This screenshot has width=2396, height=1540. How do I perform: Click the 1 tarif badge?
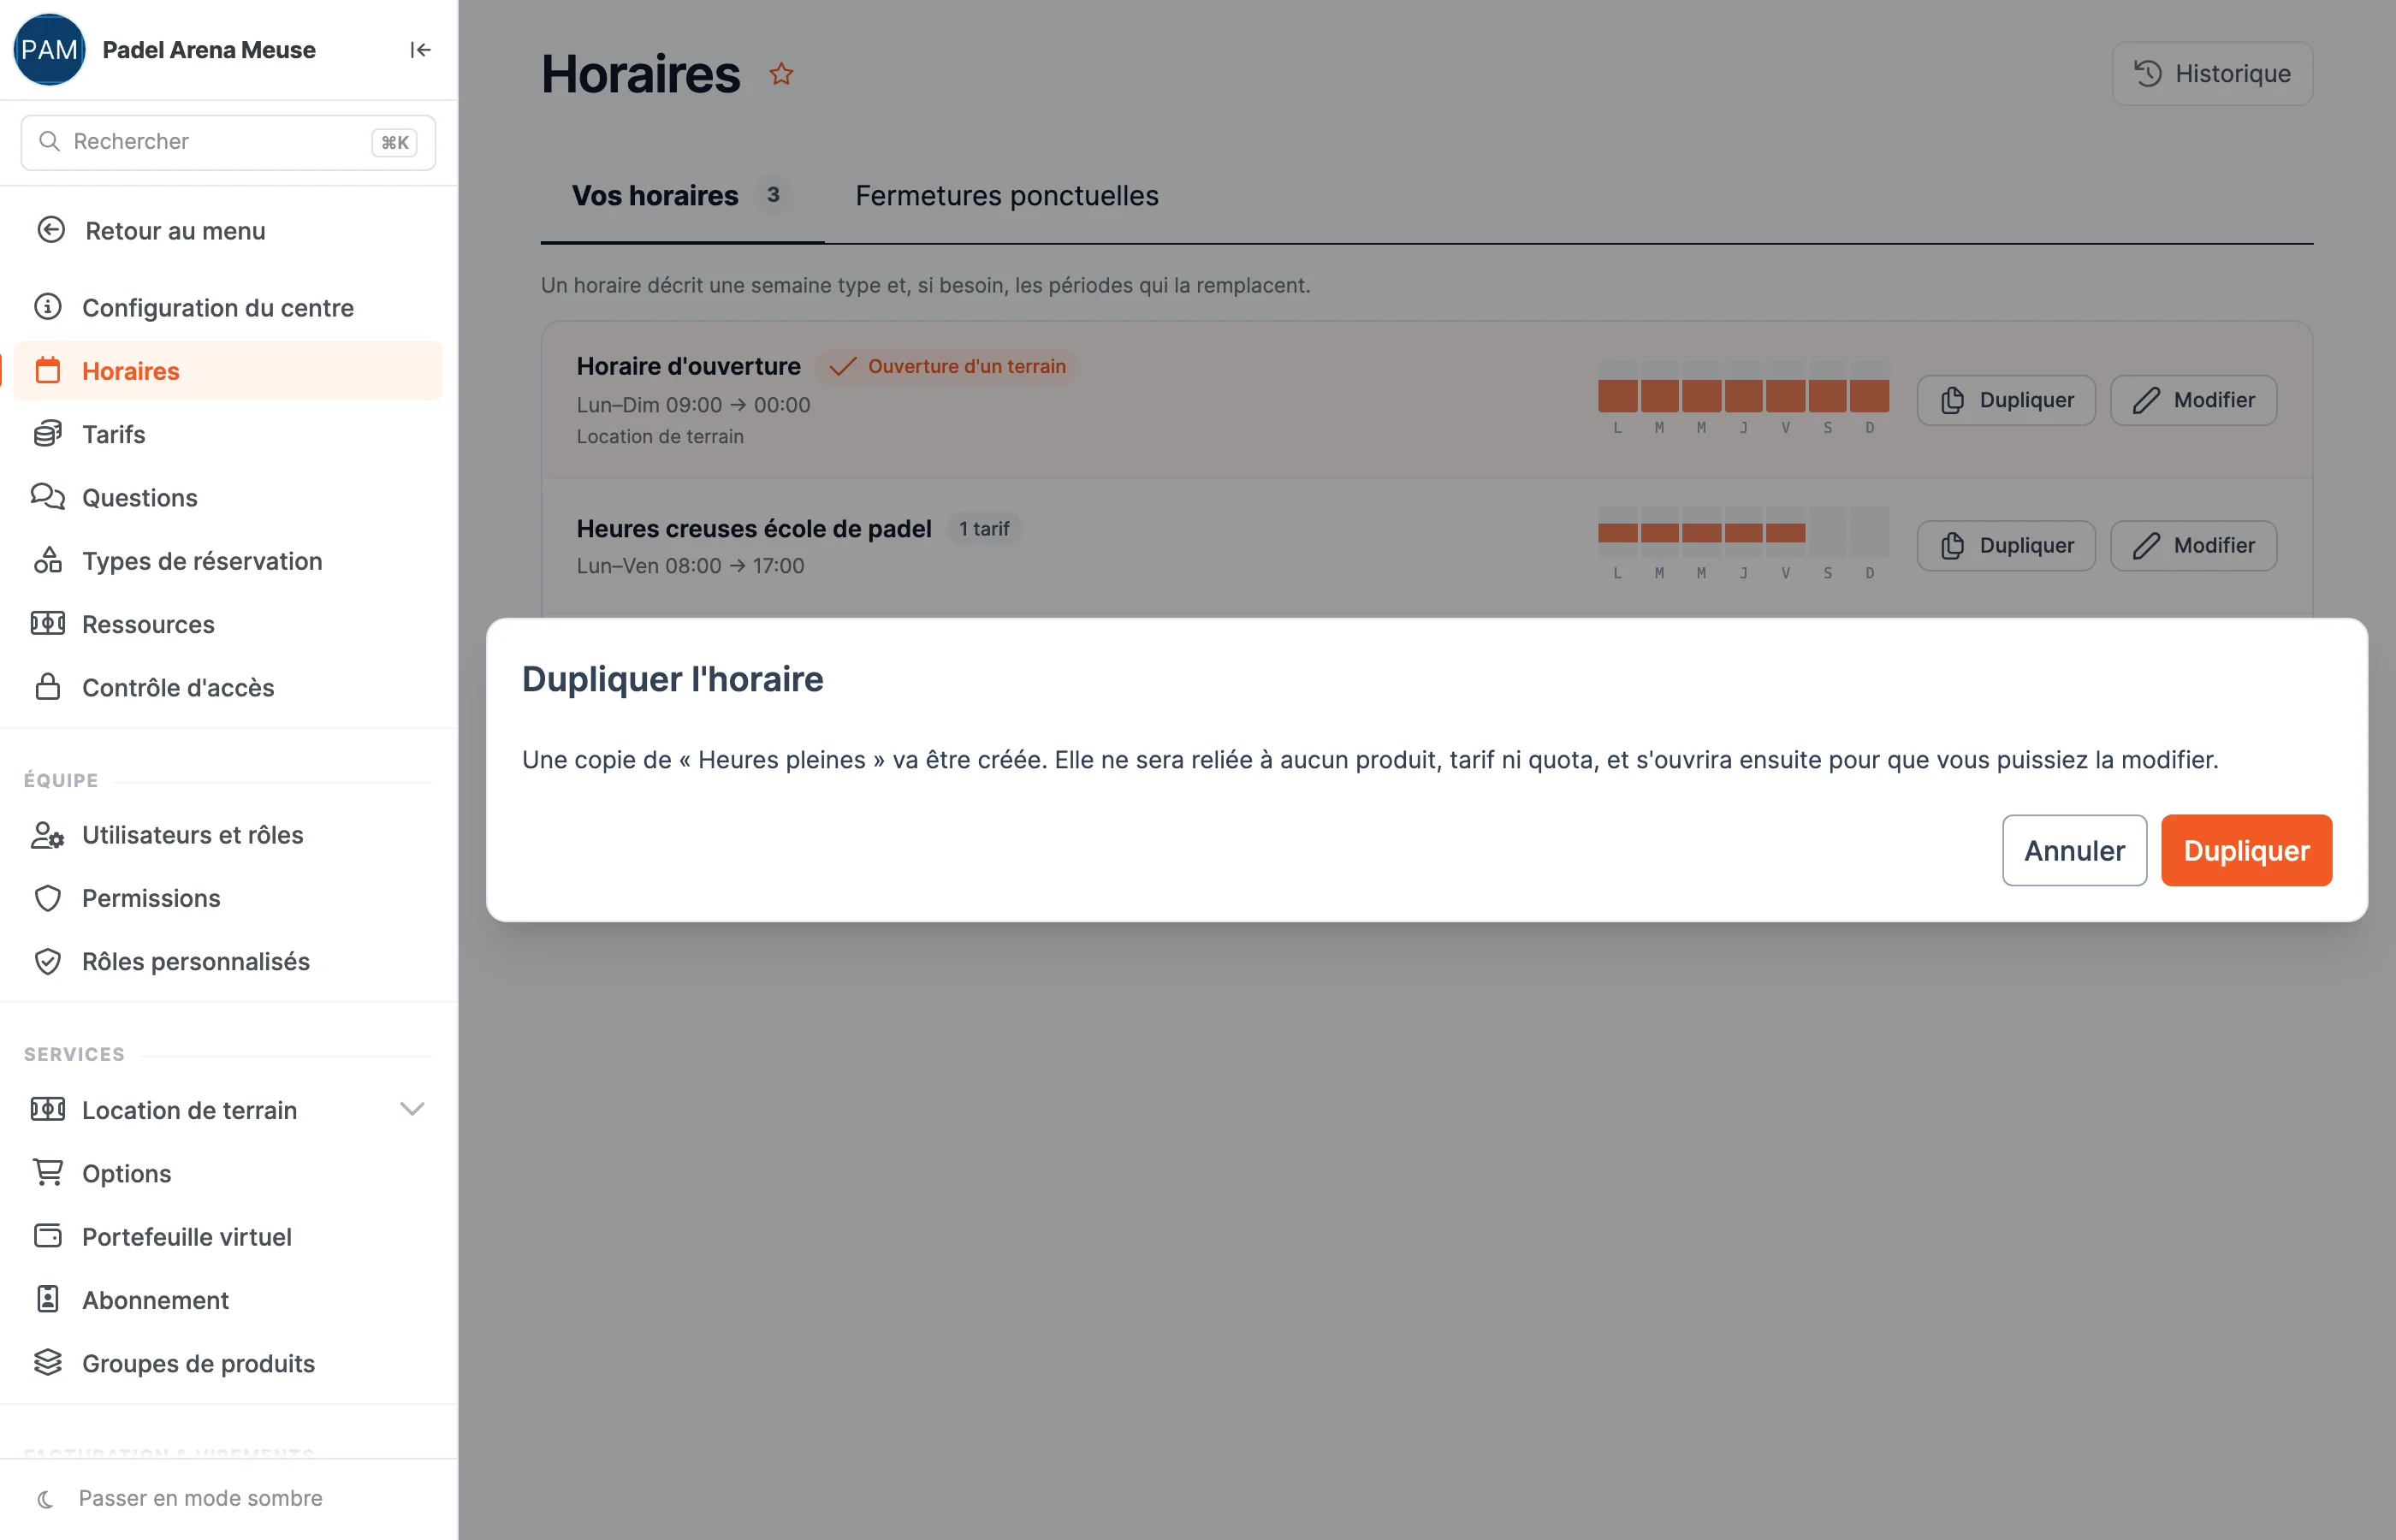984,529
